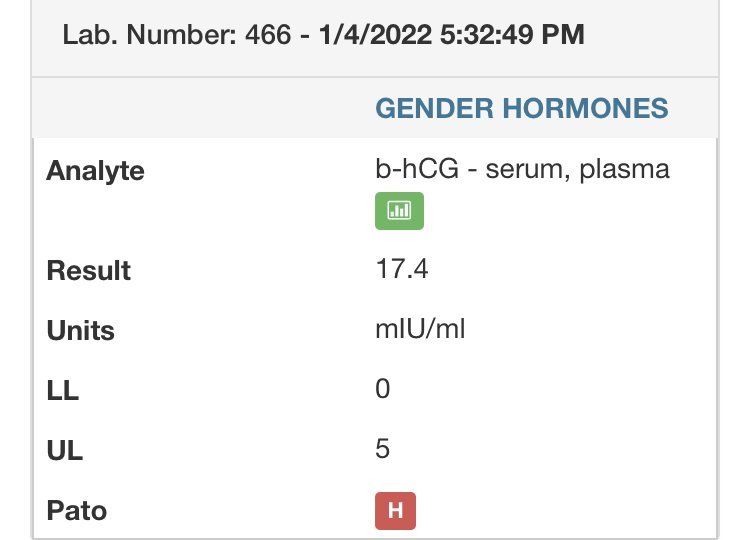Click the Units row label

(80, 330)
